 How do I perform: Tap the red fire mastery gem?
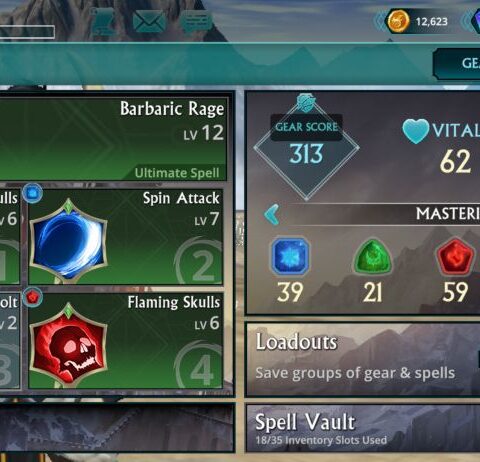tap(455, 256)
